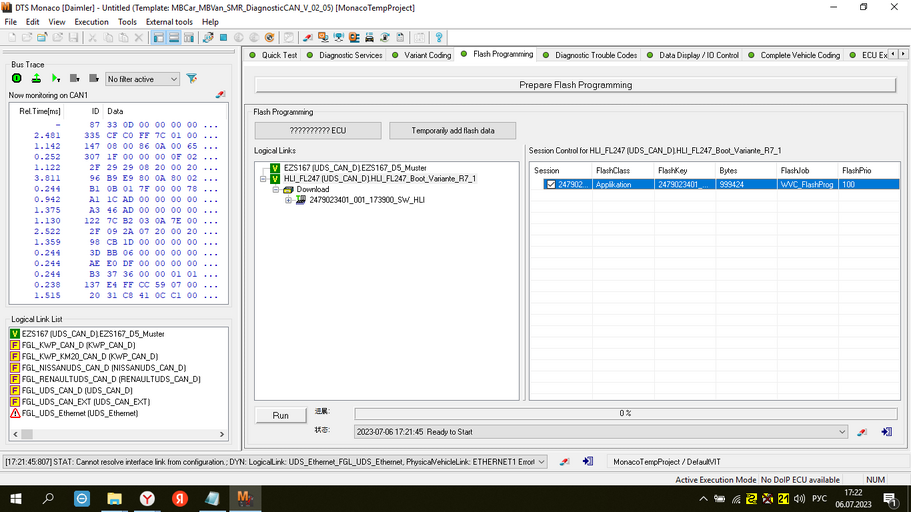Click the green upload arrow Bus Trace icon

36,78
